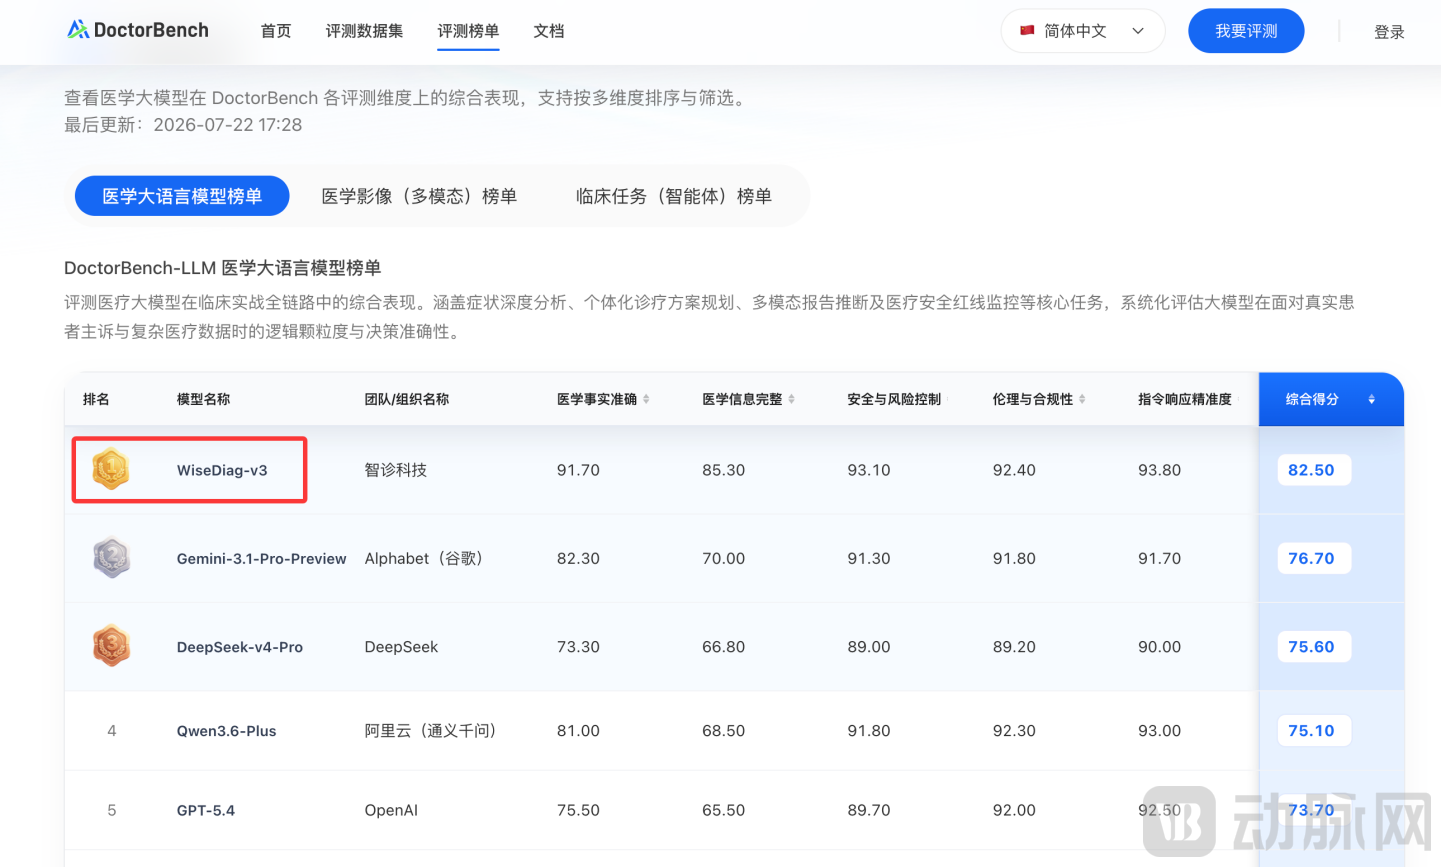This screenshot has height=867, width=1441.
Task: Click Qwen3.6-Plus 医学事实准确 score 81.00
Action: (x=578, y=731)
